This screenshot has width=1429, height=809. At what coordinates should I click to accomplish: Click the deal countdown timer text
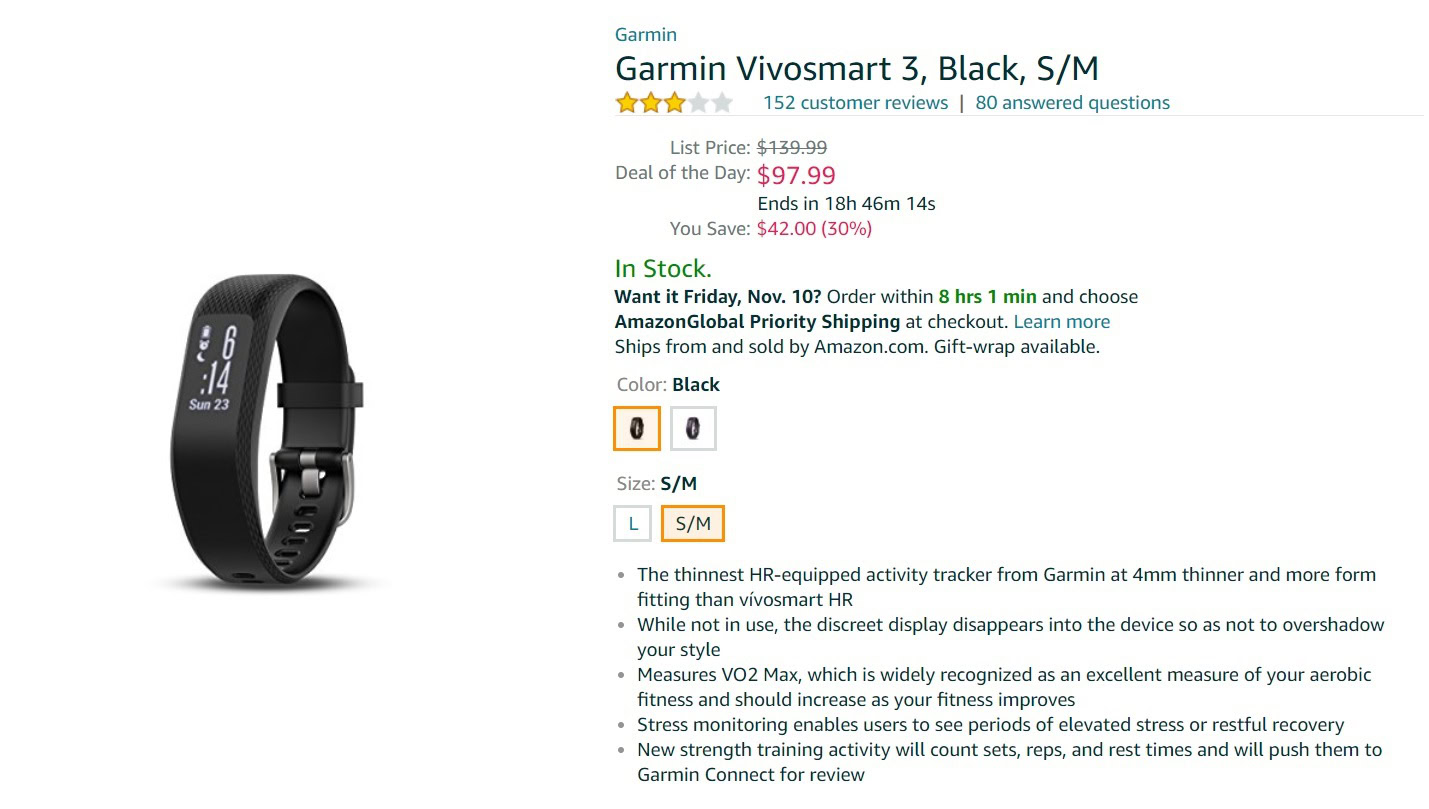(x=846, y=204)
